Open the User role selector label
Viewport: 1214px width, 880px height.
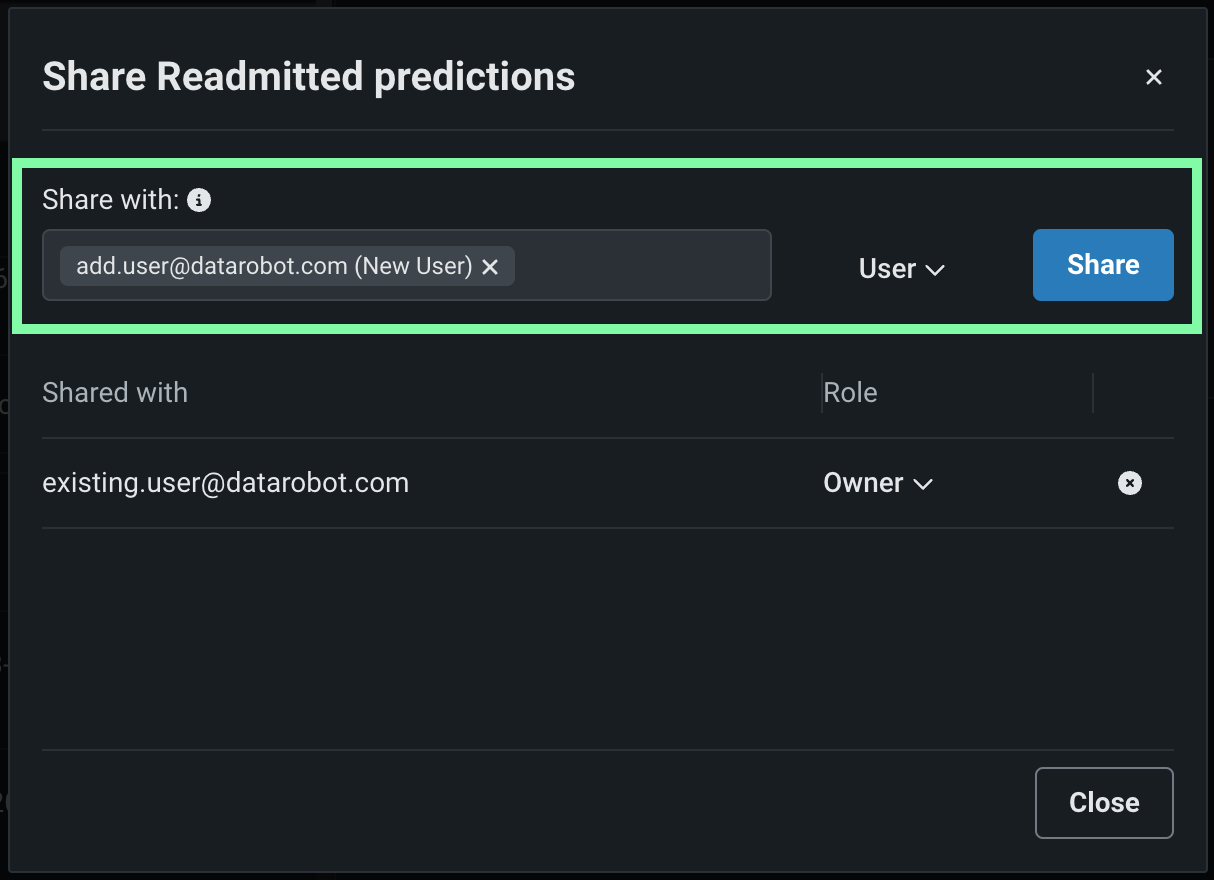tap(887, 269)
